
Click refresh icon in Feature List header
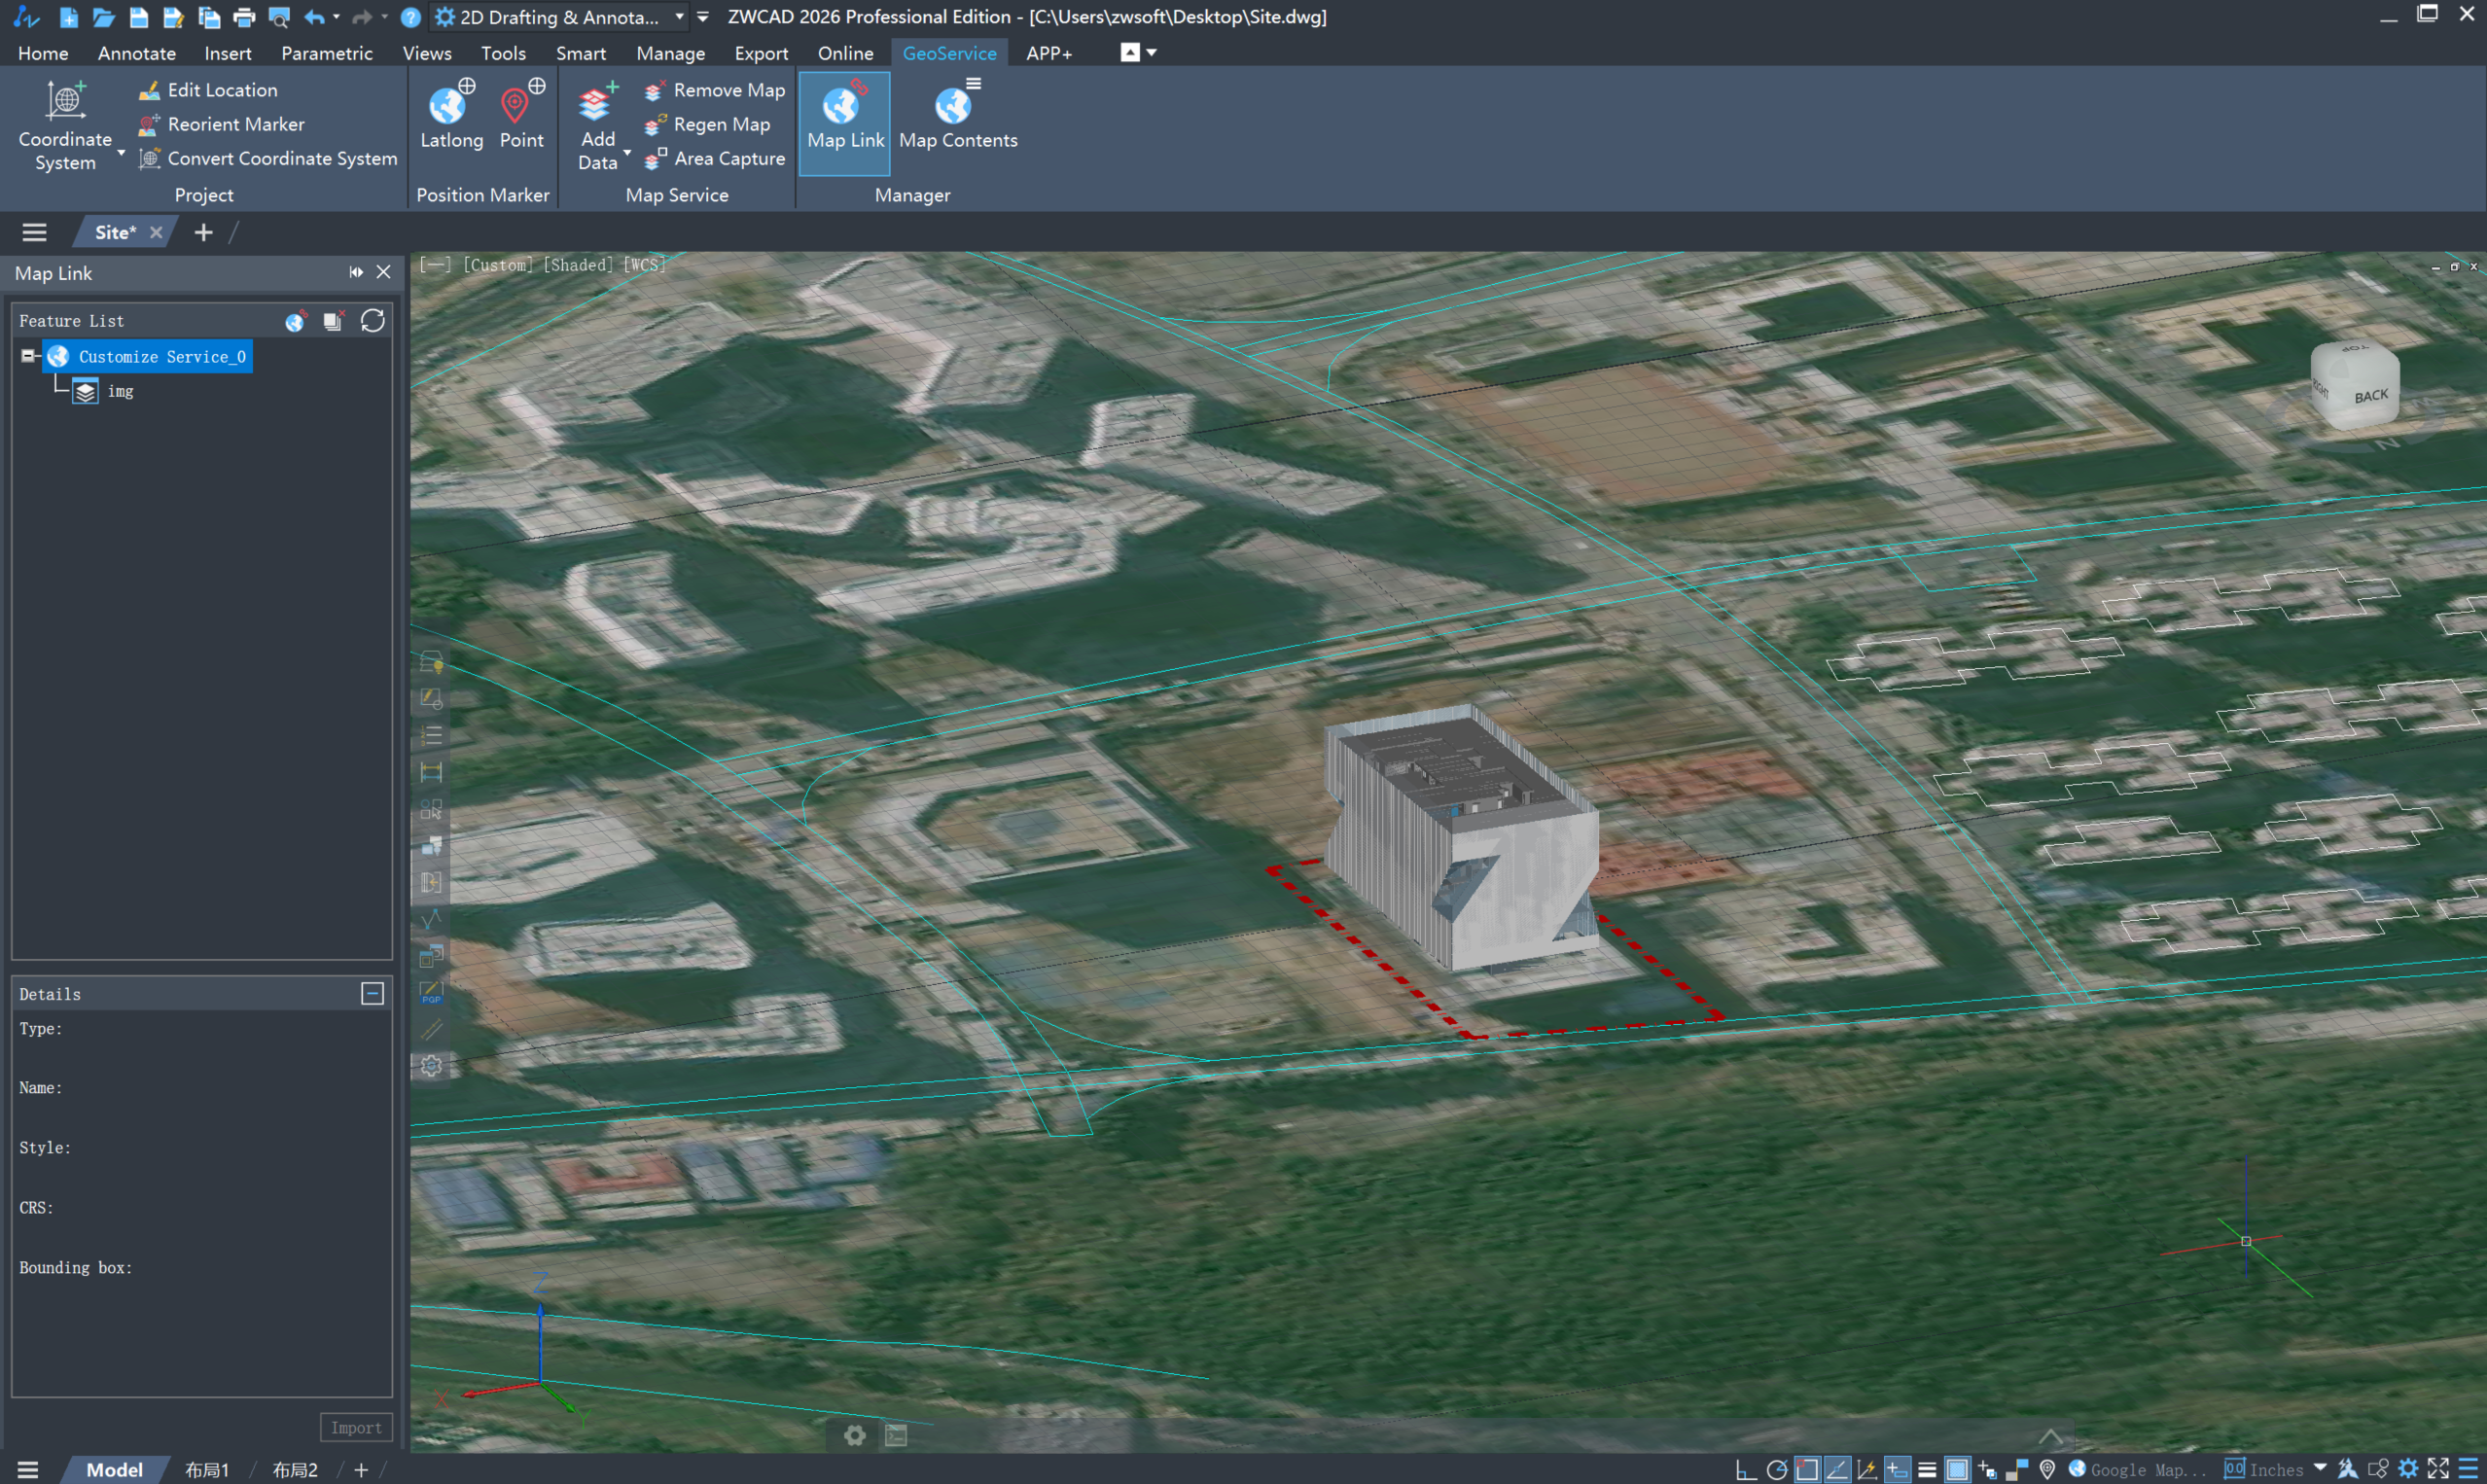point(373,320)
